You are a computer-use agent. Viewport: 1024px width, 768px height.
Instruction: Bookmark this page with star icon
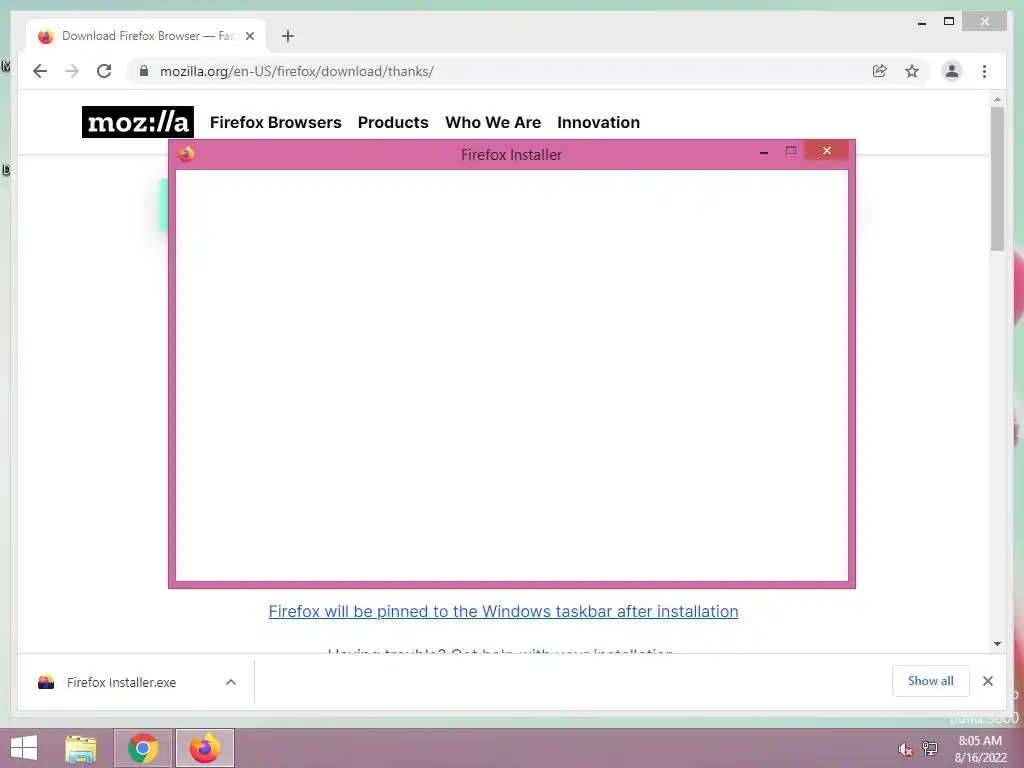pos(912,71)
